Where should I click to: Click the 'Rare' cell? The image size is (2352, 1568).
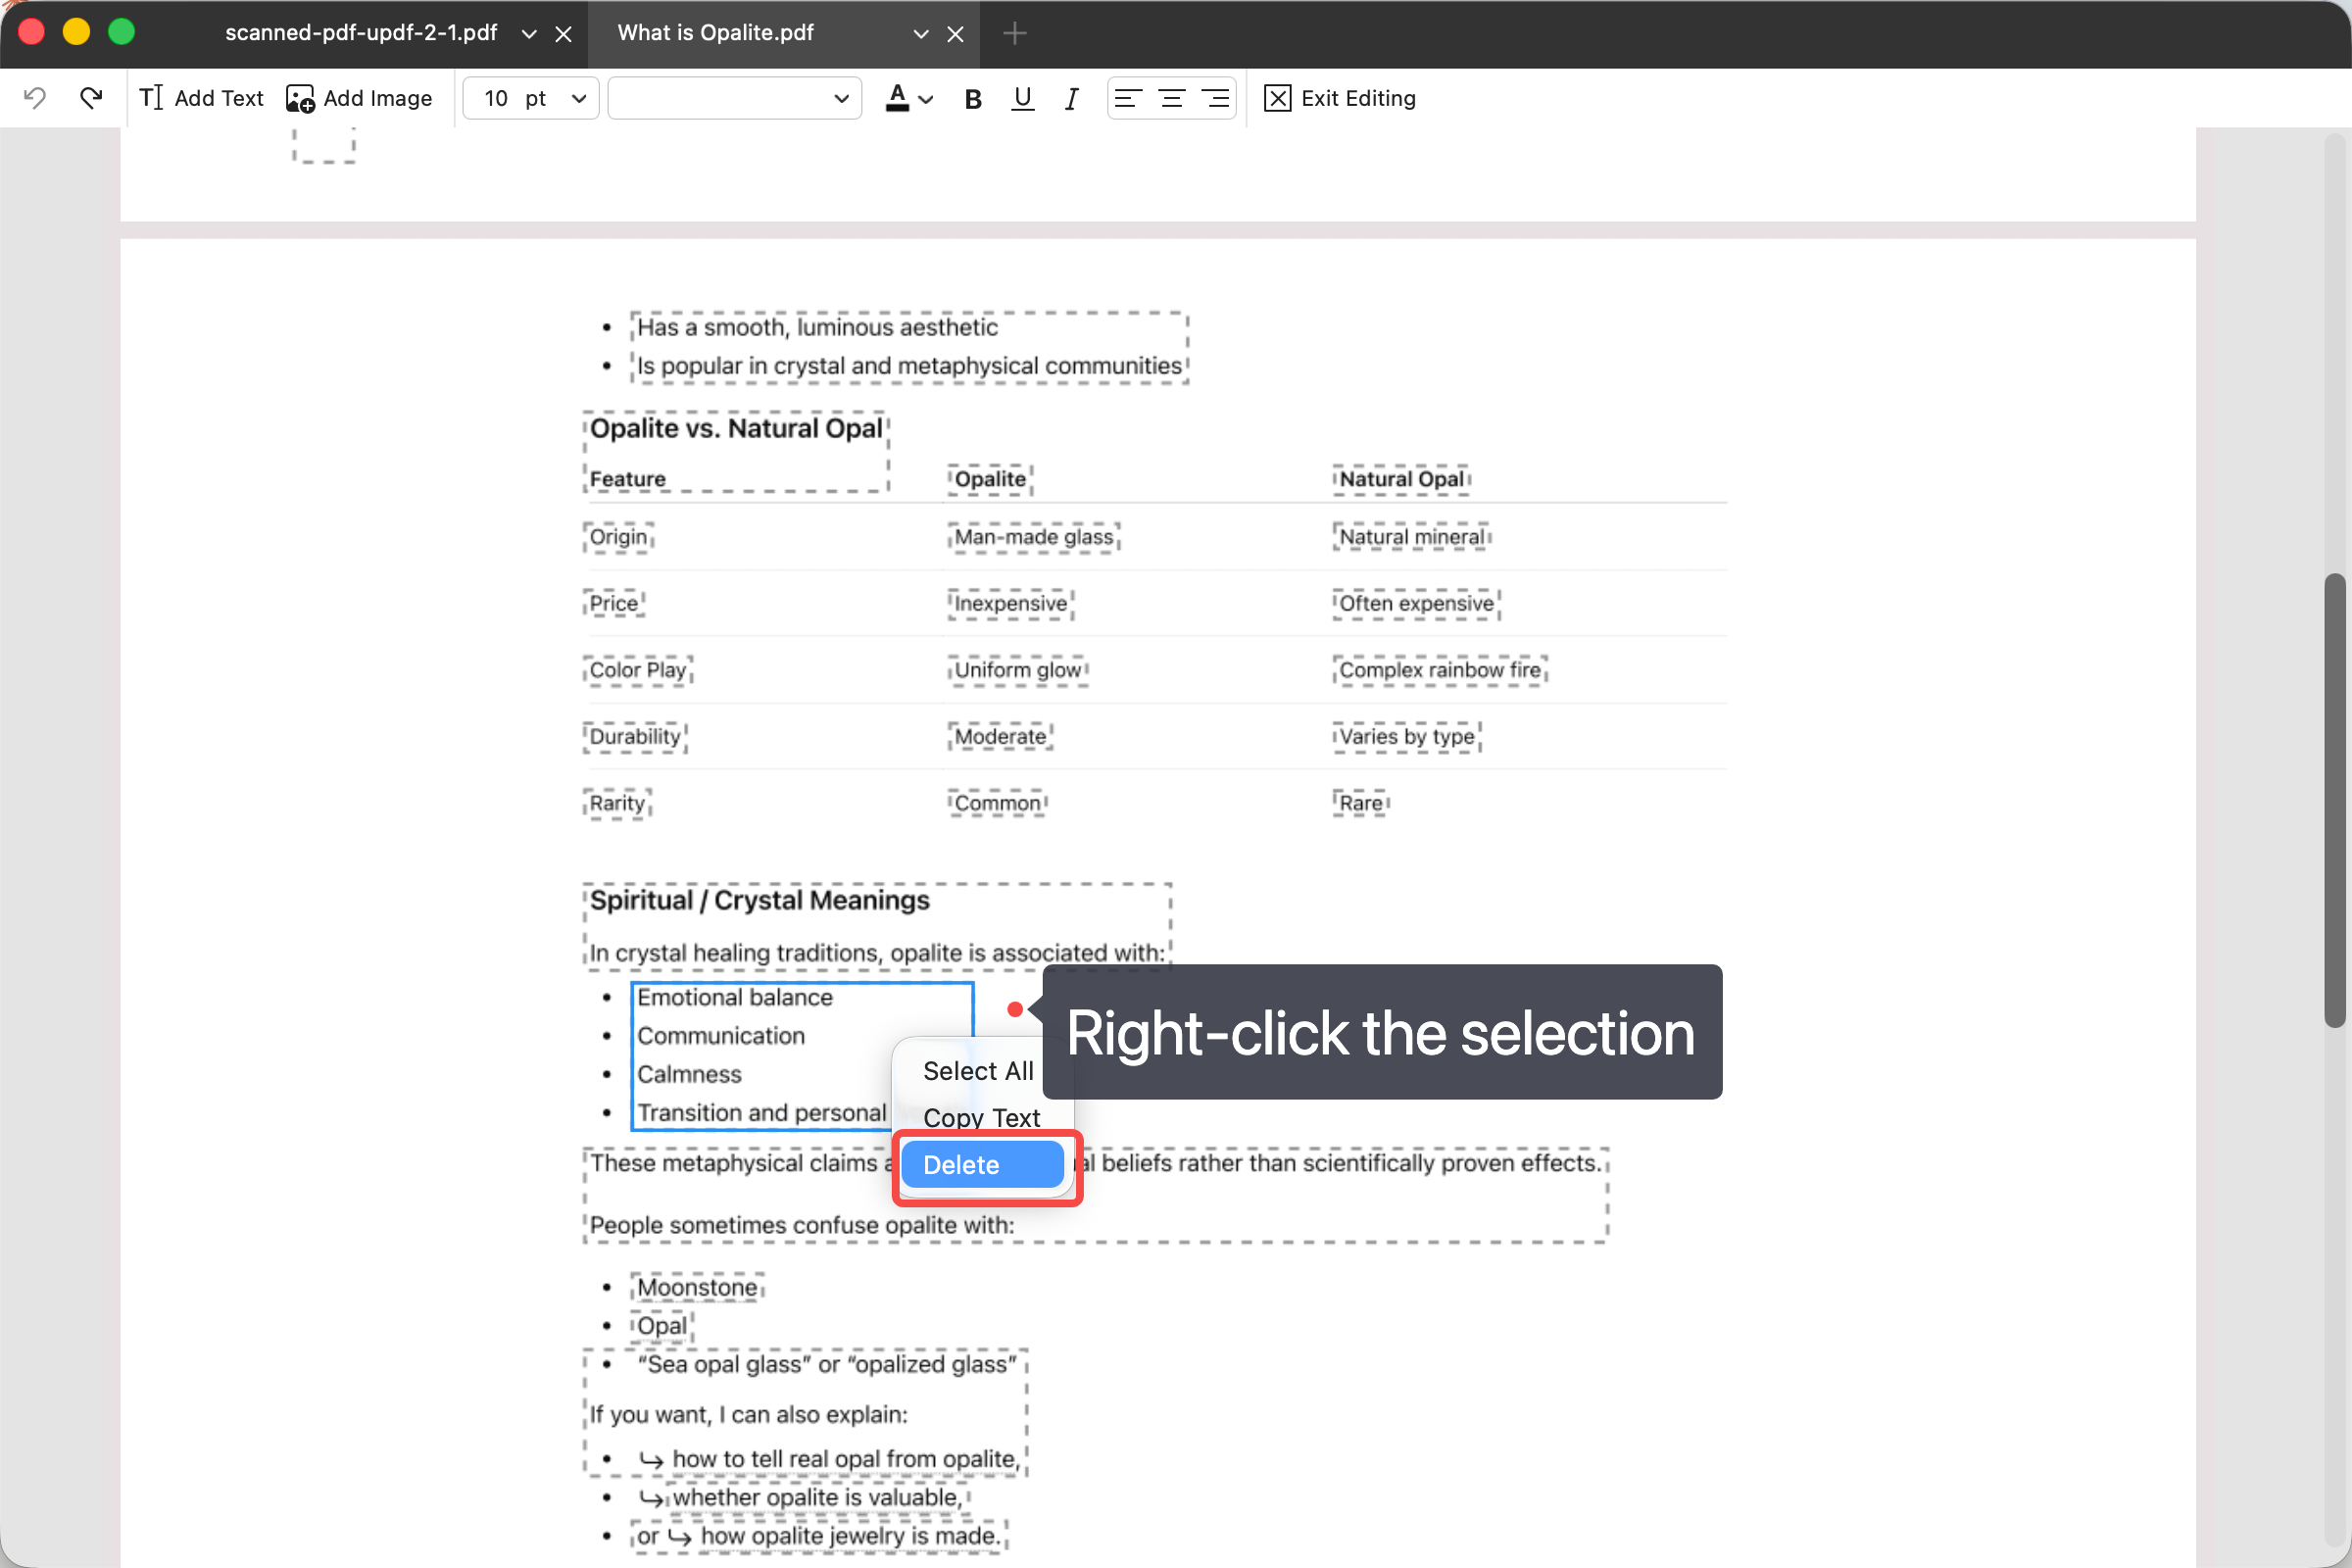point(1361,803)
